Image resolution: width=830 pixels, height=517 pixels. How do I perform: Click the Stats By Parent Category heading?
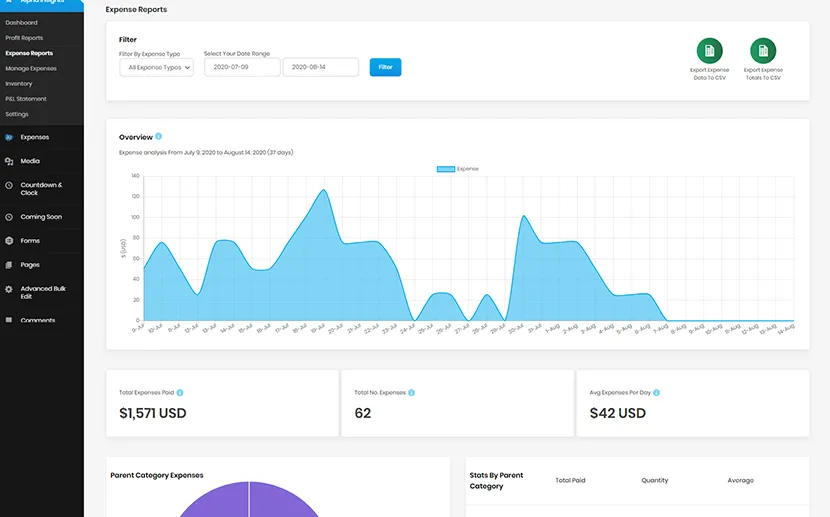click(496, 480)
